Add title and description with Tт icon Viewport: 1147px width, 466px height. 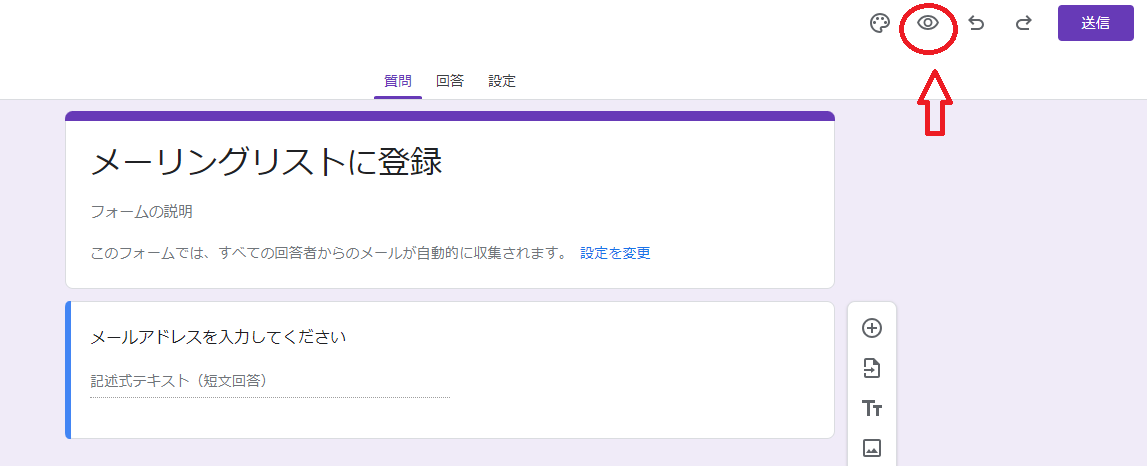[x=872, y=408]
